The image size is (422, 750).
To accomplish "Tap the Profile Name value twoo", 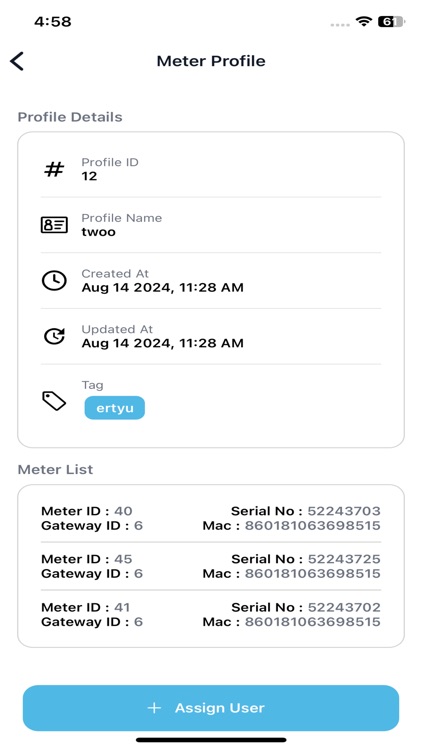I will point(99,232).
